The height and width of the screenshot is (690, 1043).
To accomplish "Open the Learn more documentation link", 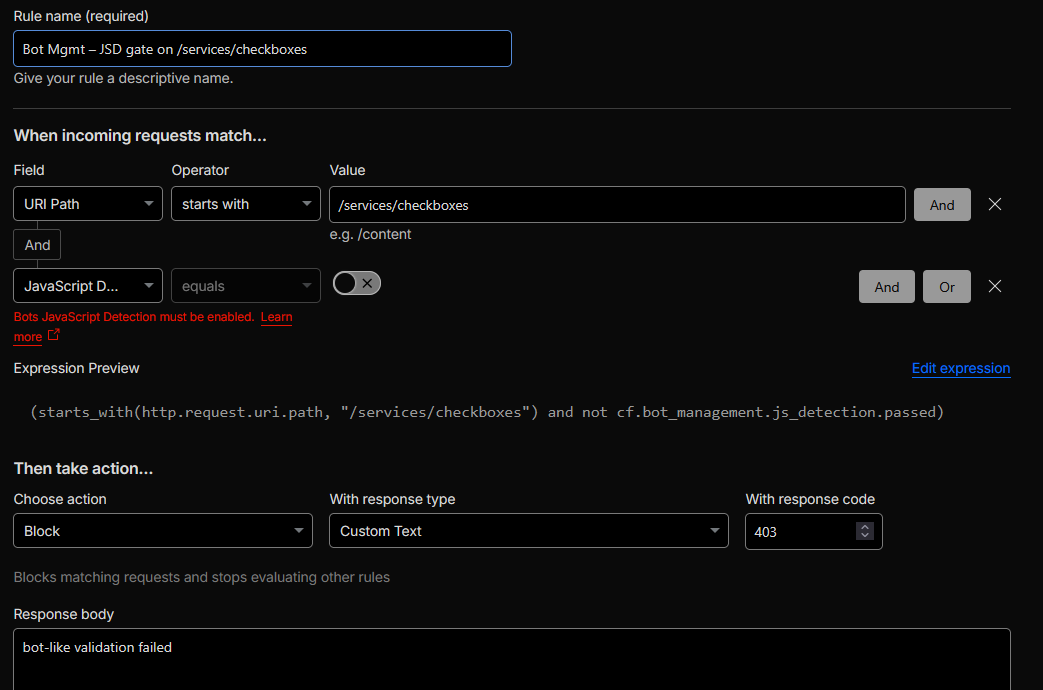I will tap(276, 317).
